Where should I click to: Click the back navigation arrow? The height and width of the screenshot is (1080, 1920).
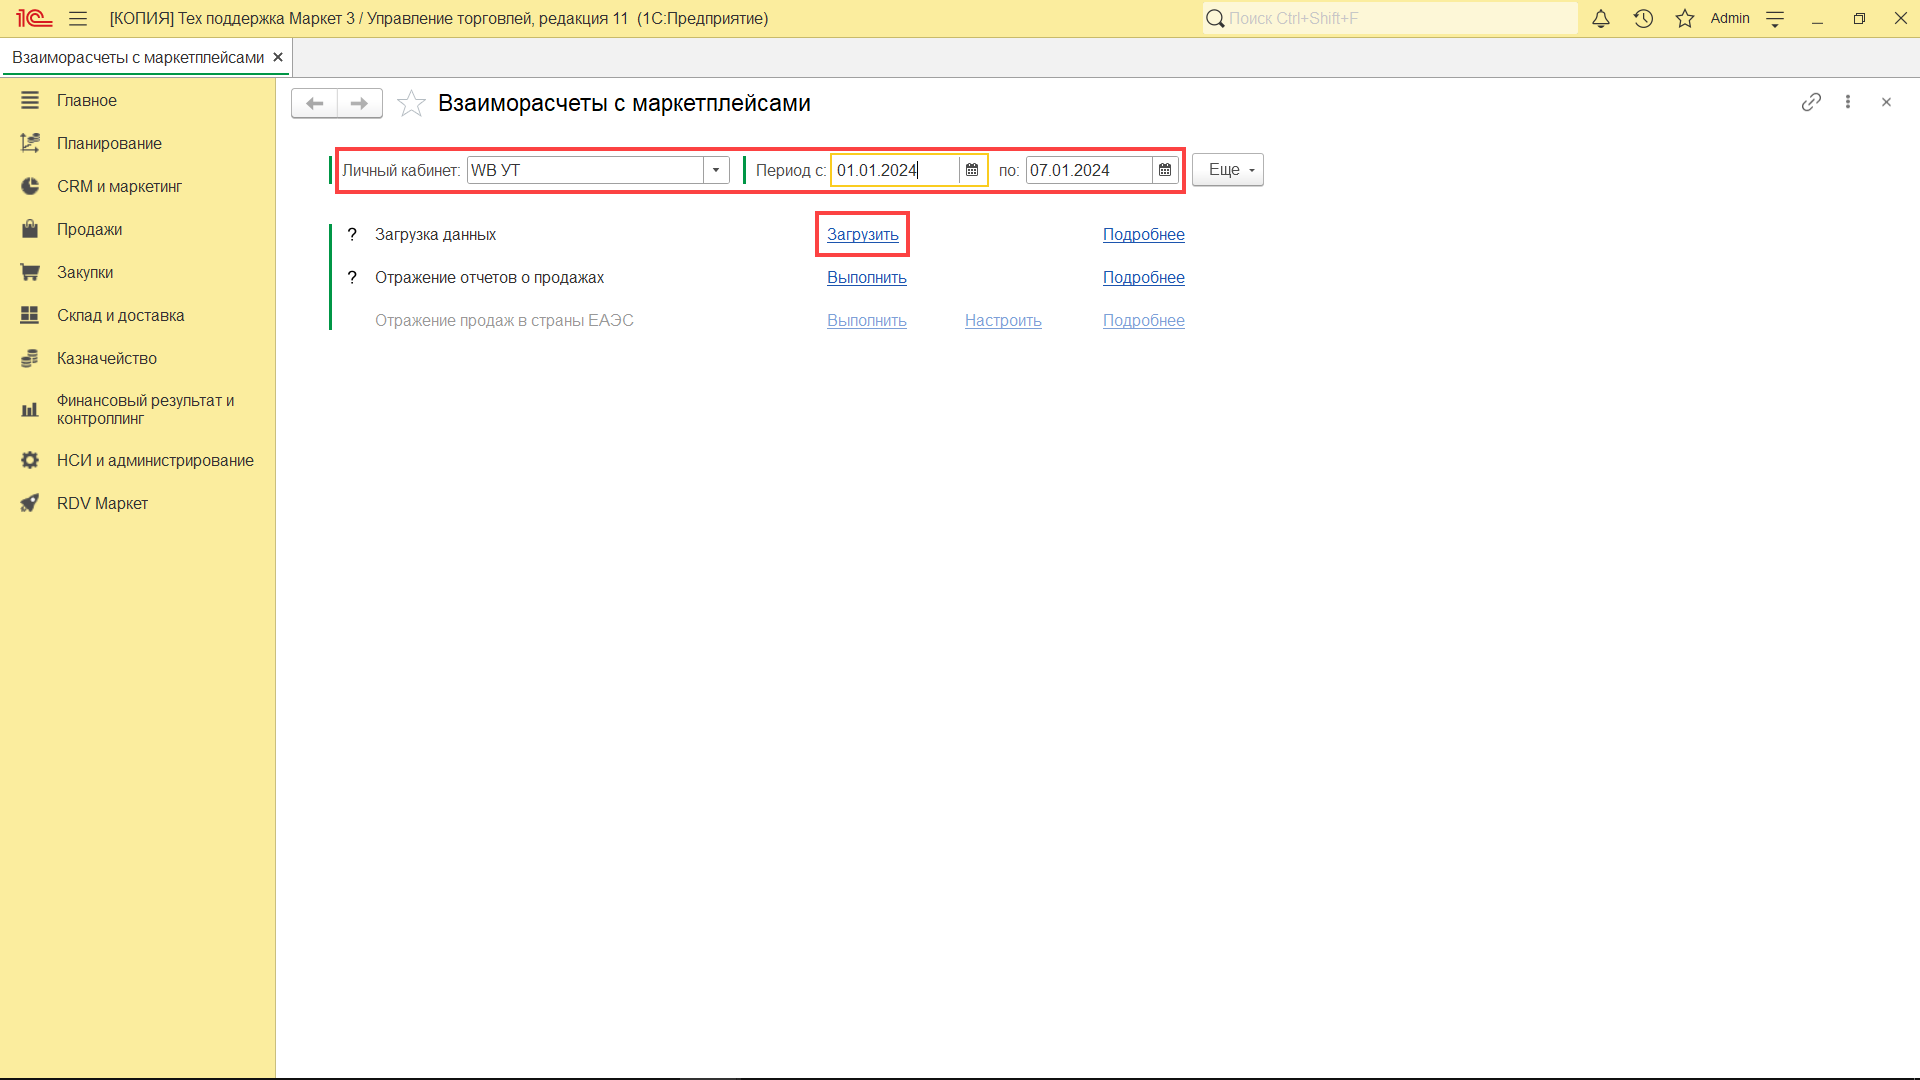(x=314, y=103)
